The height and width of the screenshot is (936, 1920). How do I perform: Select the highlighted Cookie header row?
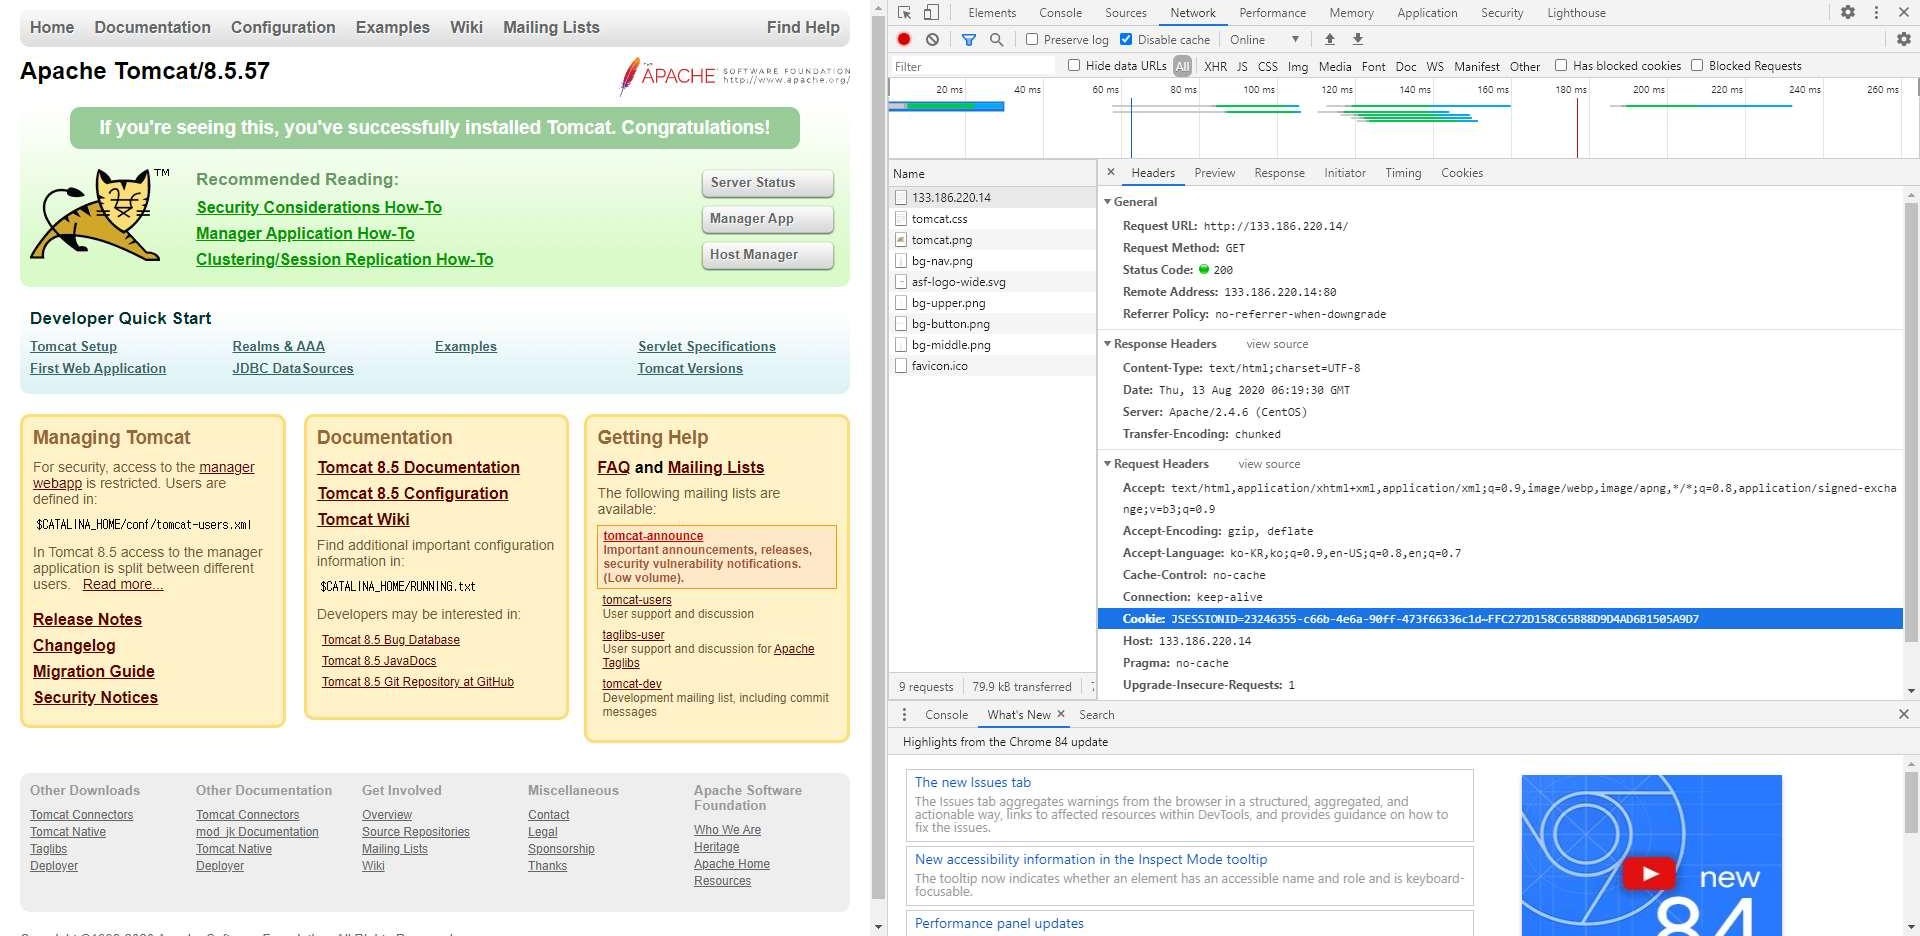[1500, 619]
